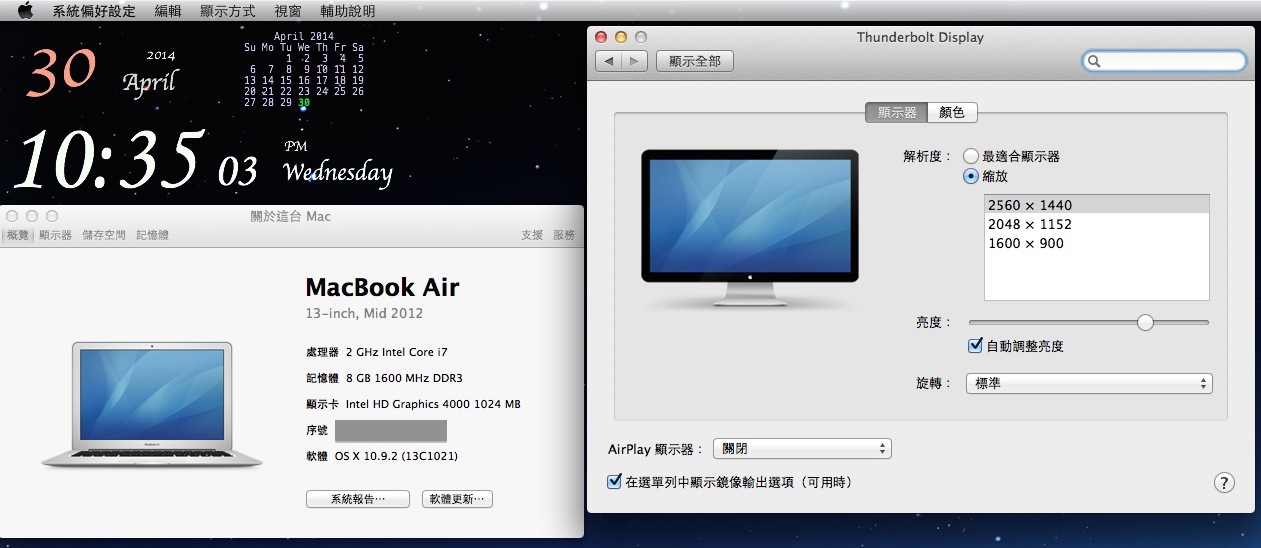This screenshot has height=548, width=1261.
Task: Click the 亮度 brightness slider knob
Action: tap(1145, 322)
